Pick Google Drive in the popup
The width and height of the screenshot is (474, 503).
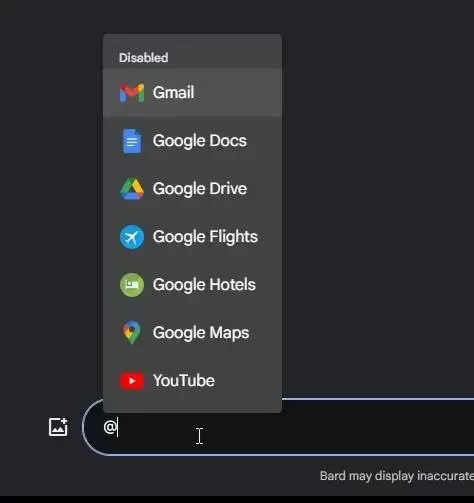point(193,189)
